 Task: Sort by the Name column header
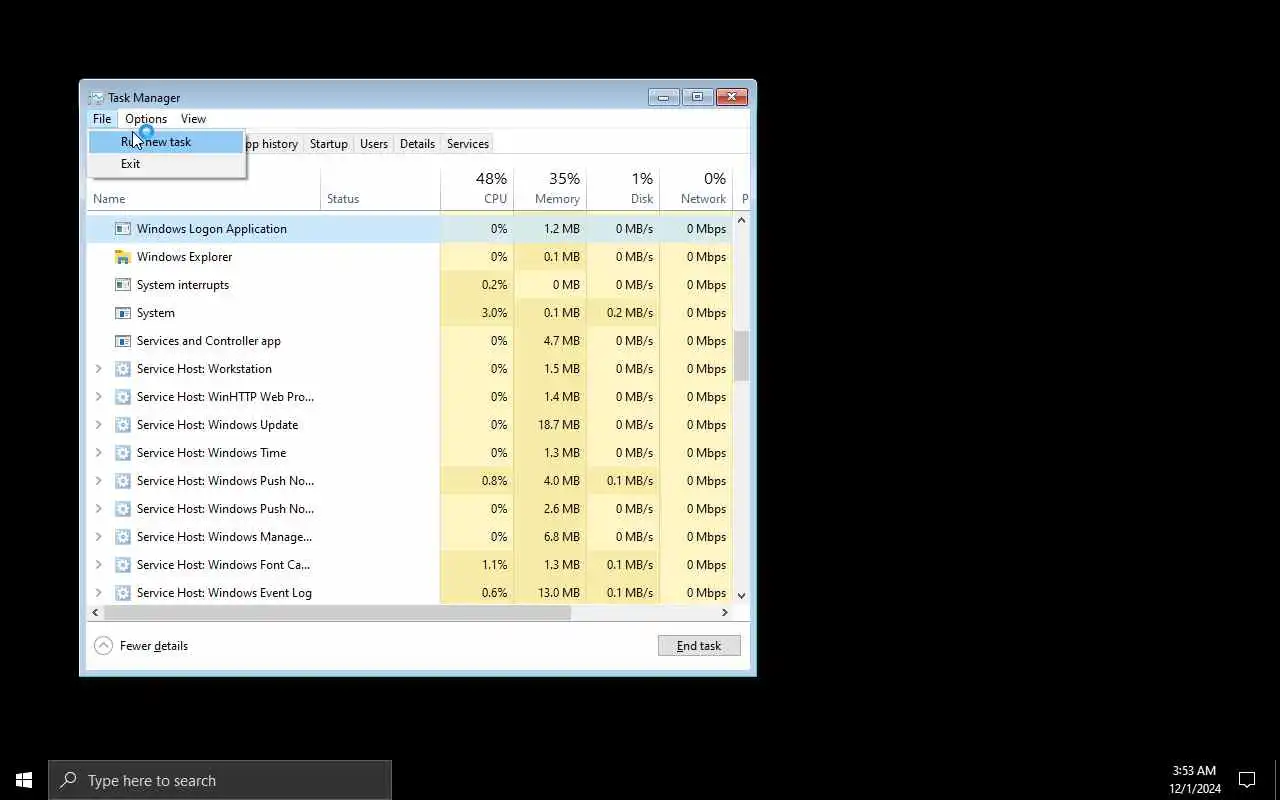(x=204, y=190)
